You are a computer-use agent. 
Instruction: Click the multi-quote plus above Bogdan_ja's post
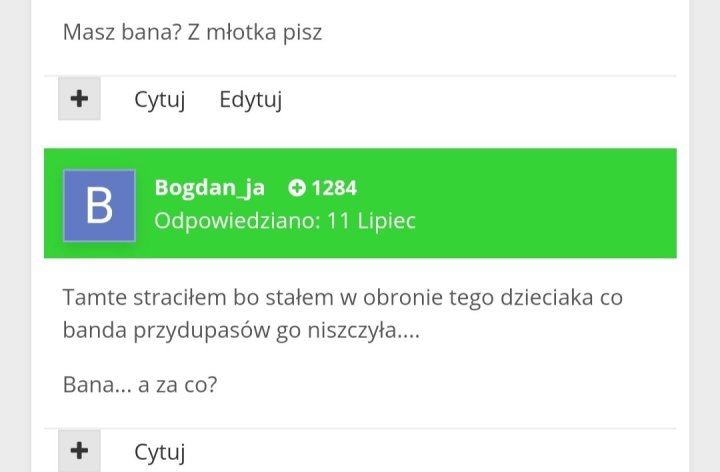(79, 100)
